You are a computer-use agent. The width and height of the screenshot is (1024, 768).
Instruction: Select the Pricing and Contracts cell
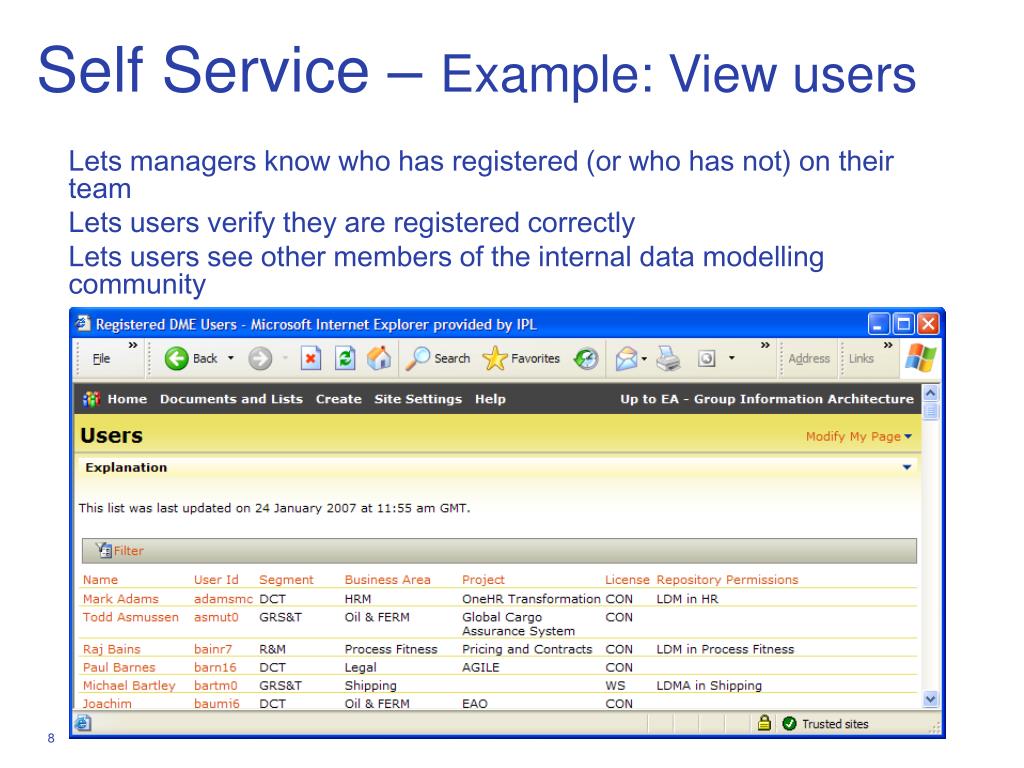pyautogui.click(x=527, y=649)
